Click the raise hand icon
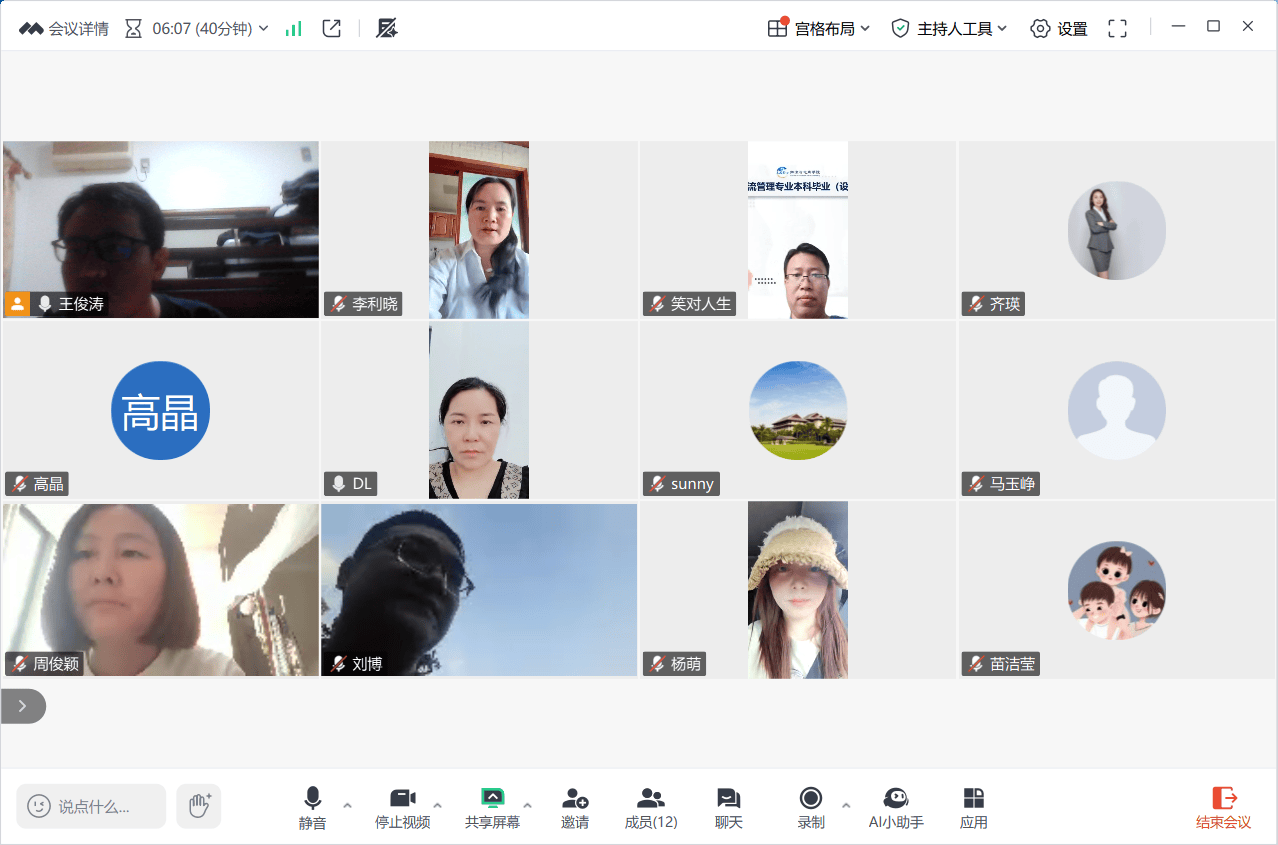 click(x=199, y=806)
